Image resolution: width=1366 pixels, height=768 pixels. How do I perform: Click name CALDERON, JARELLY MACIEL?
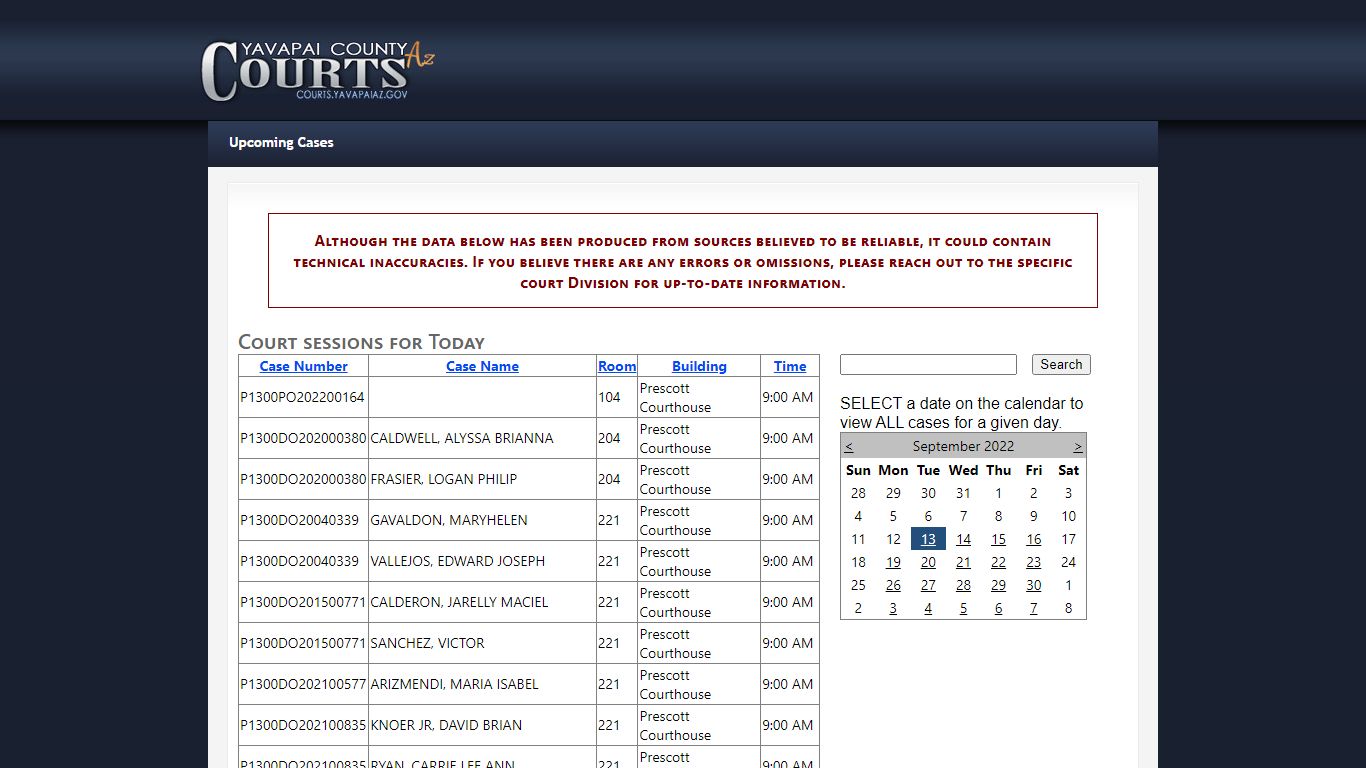pyautogui.click(x=460, y=602)
